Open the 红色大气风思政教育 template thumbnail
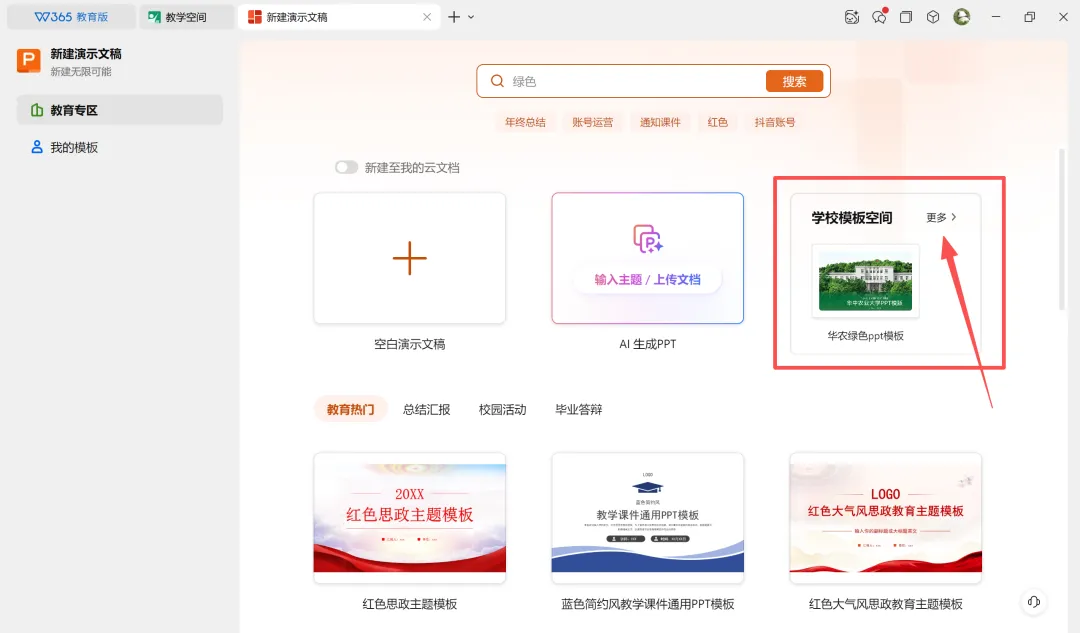The width and height of the screenshot is (1080, 633). 886,518
